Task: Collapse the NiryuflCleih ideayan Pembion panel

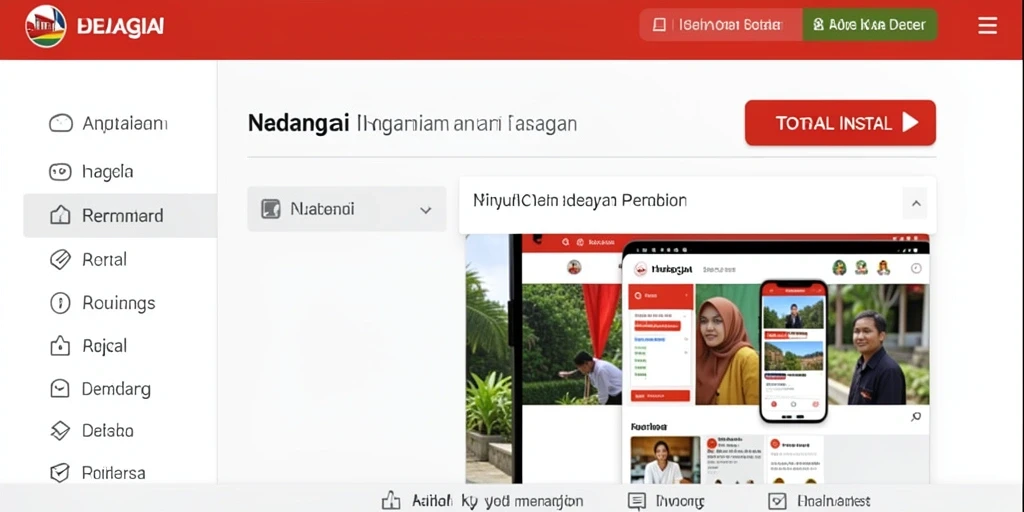Action: click(916, 204)
